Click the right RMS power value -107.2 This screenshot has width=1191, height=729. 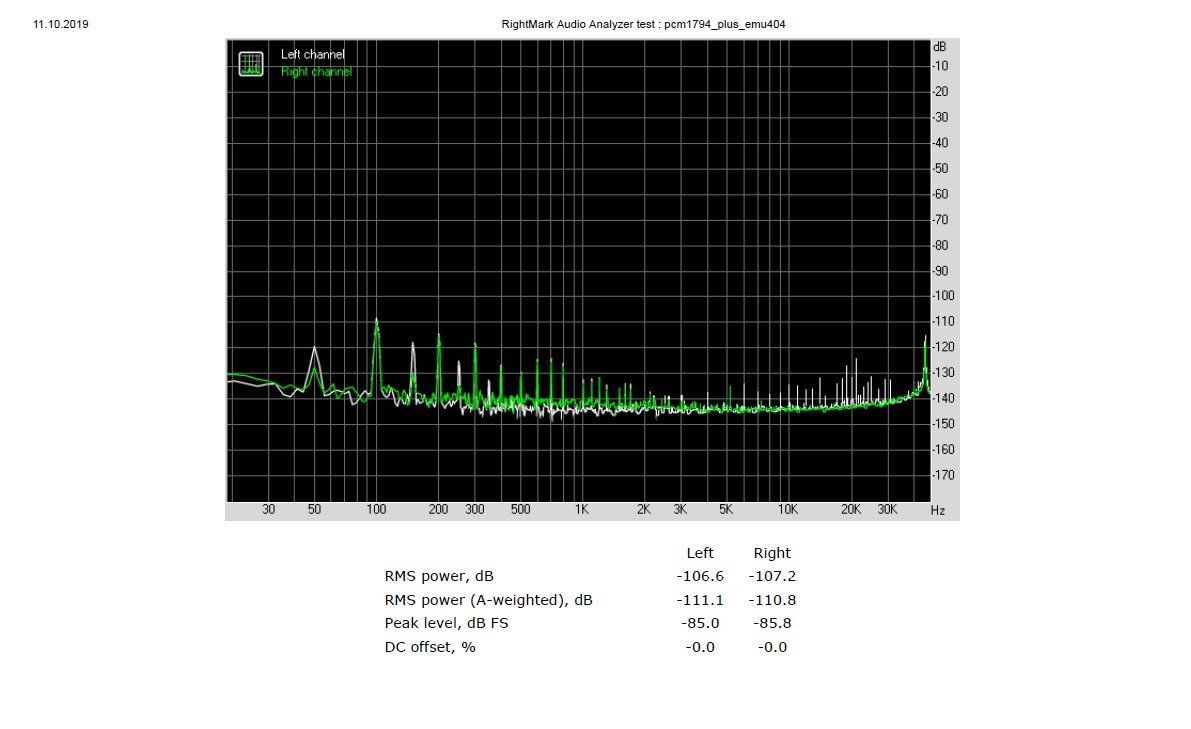[772, 576]
